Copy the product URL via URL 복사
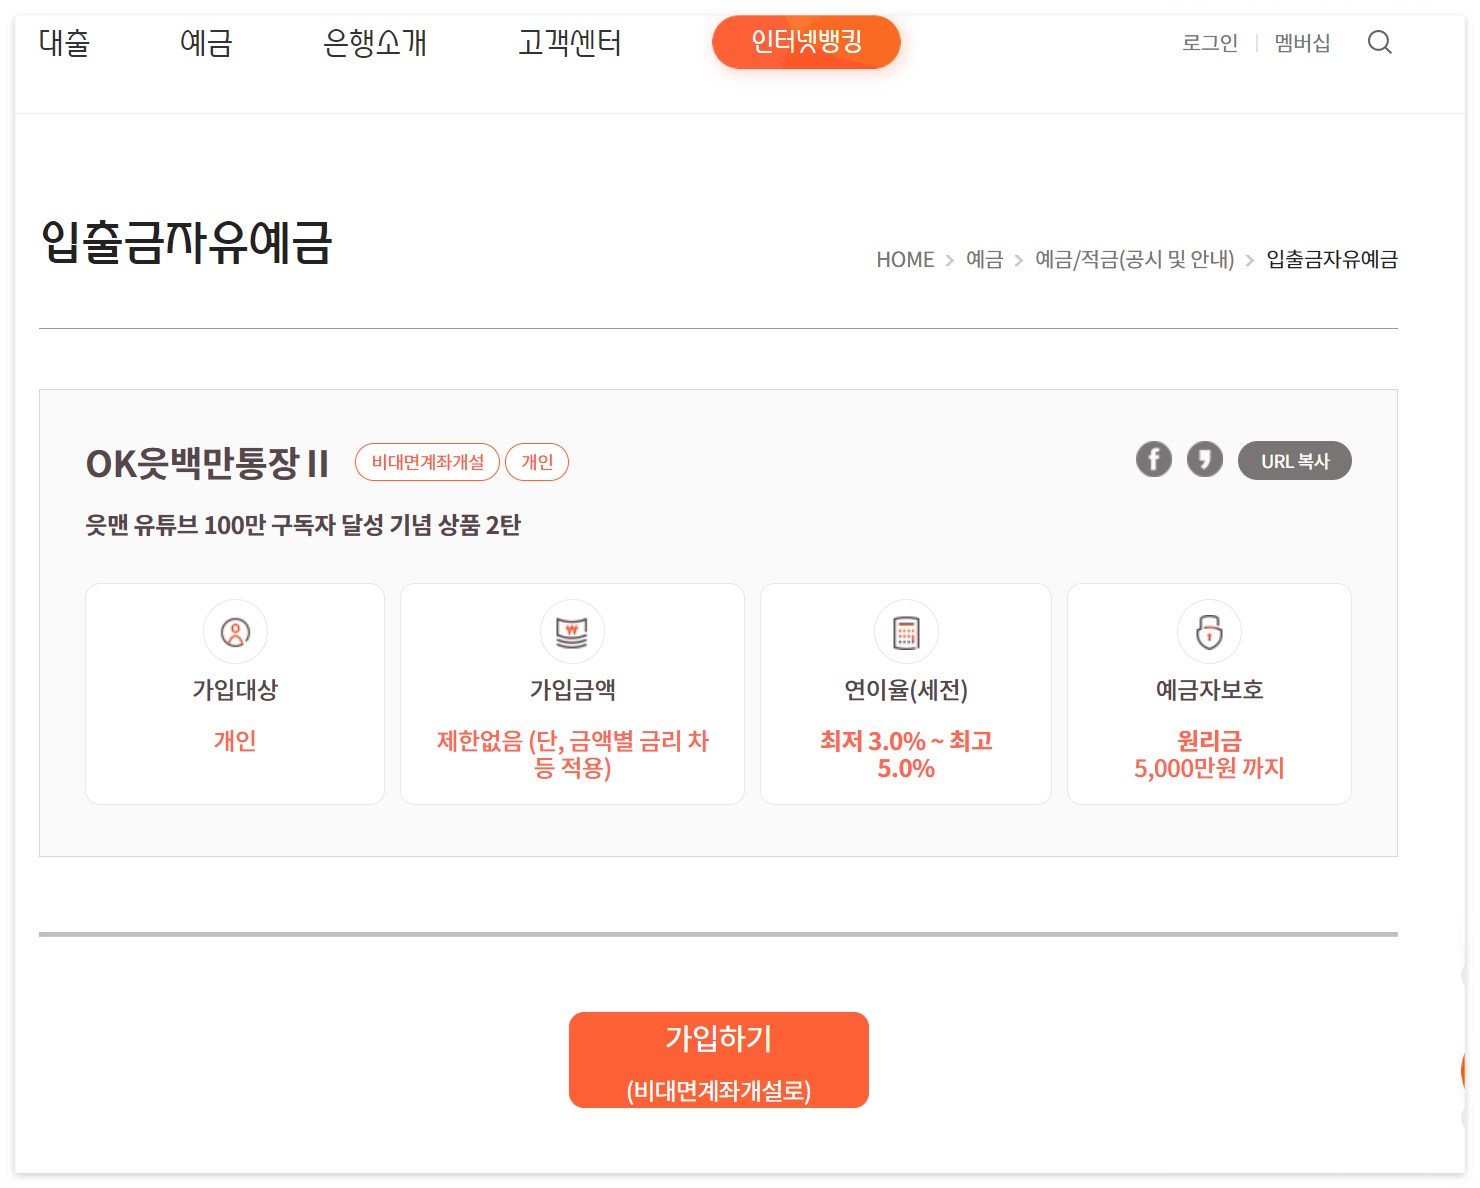1480x1188 pixels. [x=1295, y=460]
